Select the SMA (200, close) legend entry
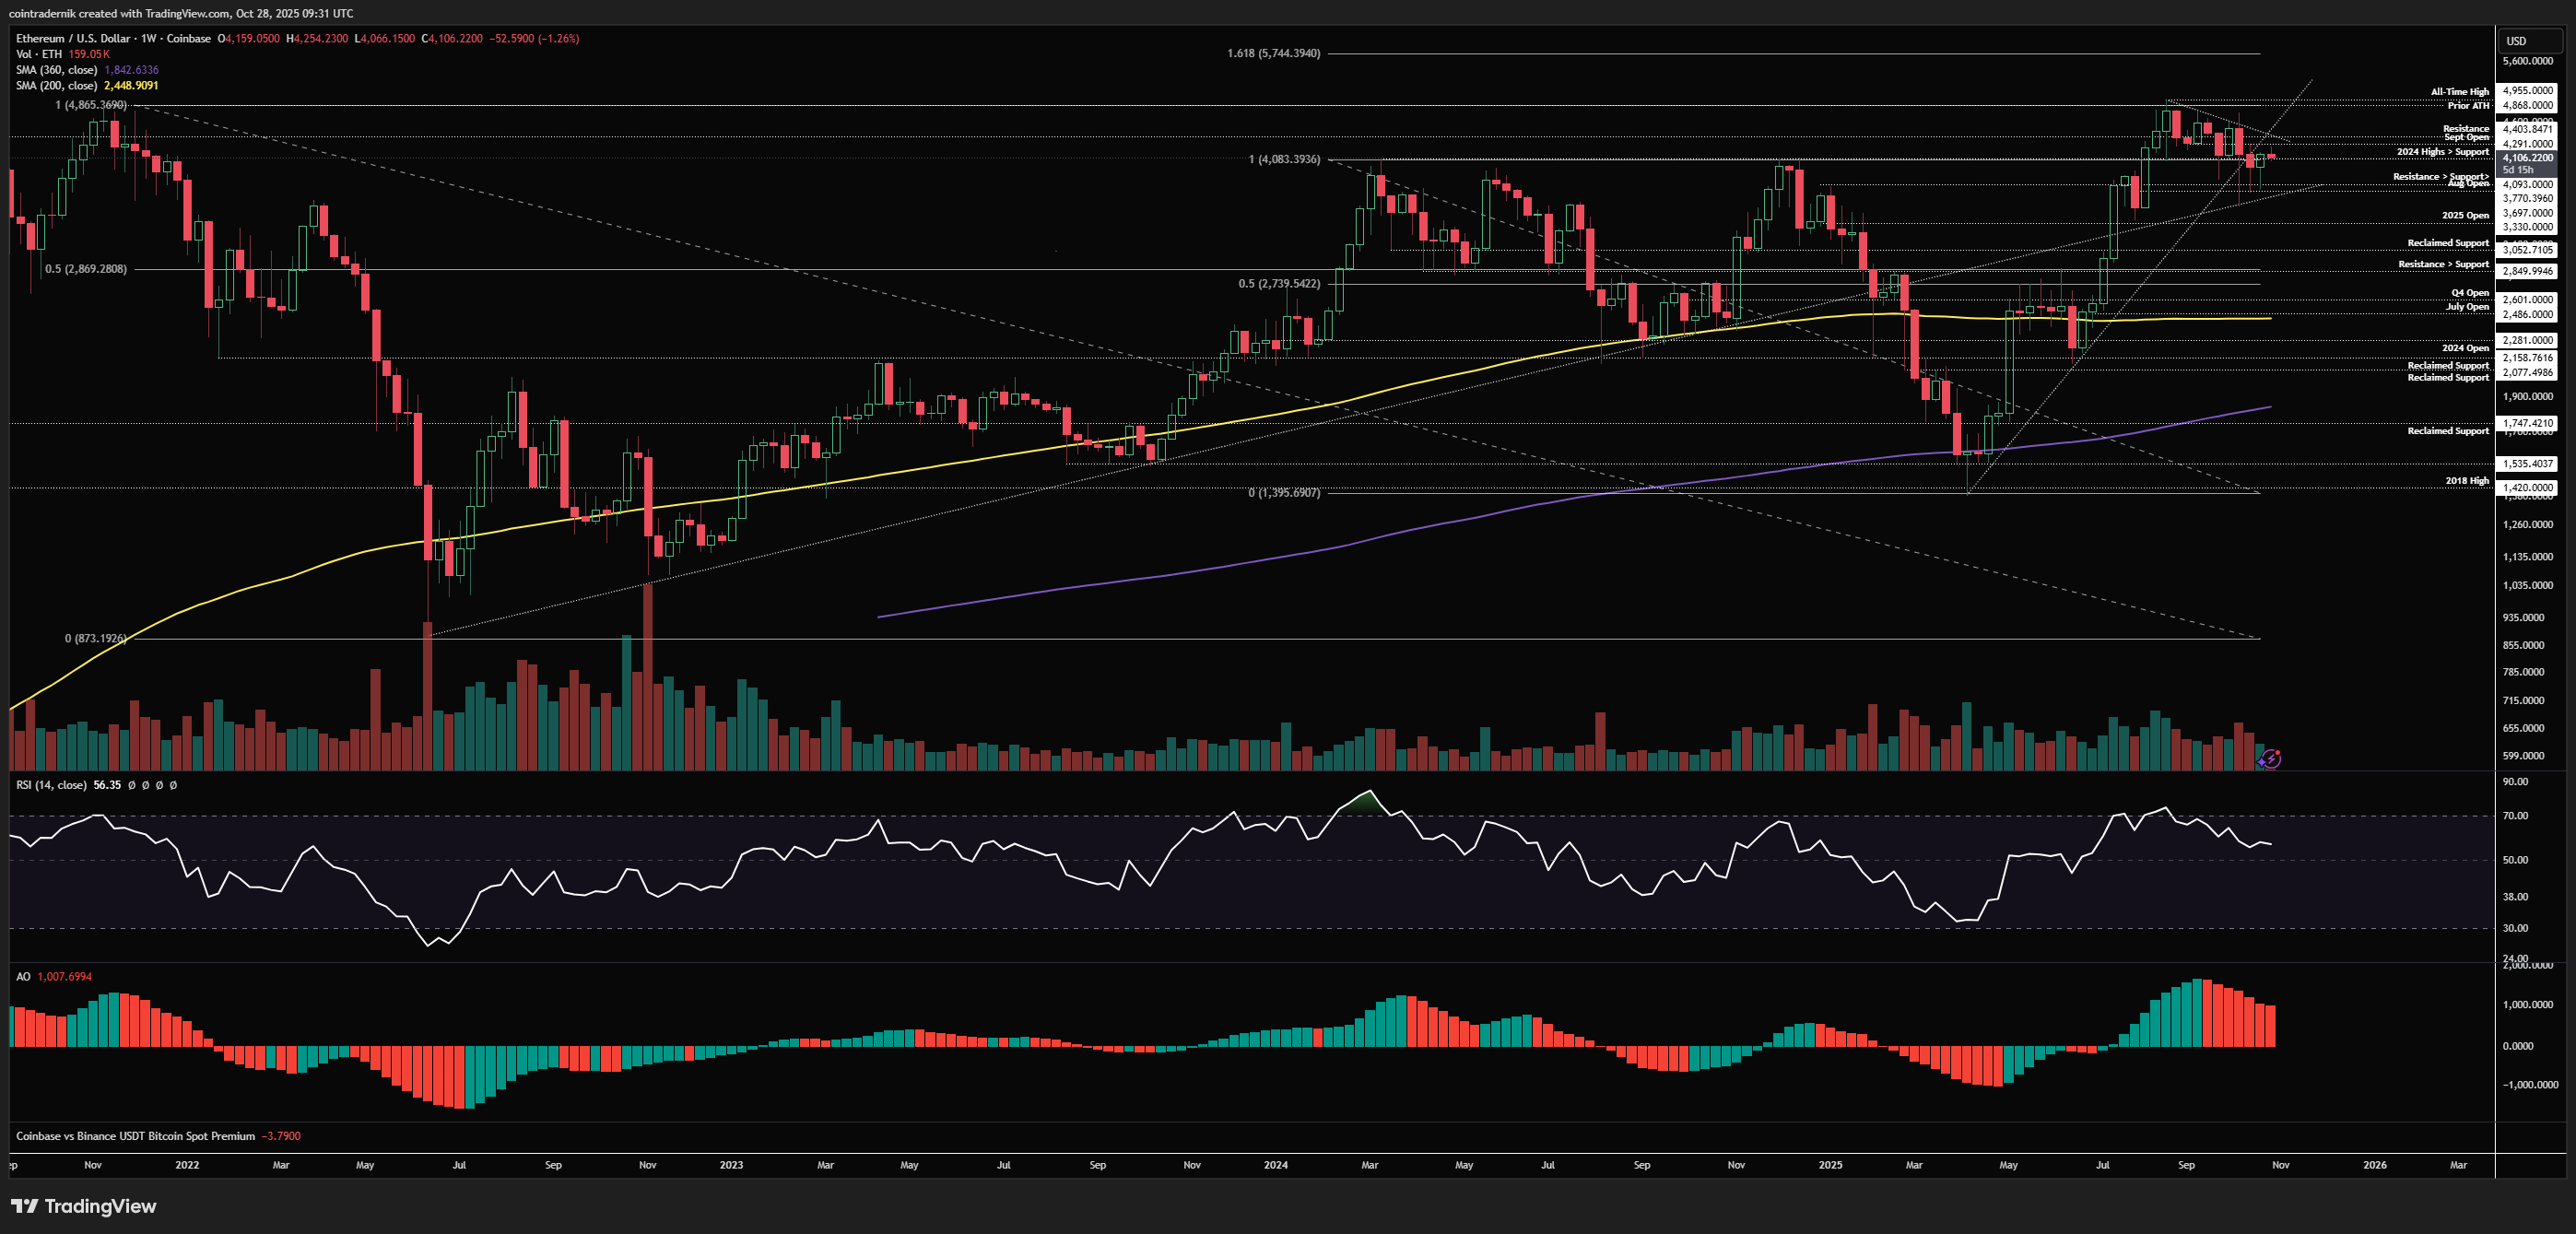This screenshot has height=1234, width=2576. point(56,86)
